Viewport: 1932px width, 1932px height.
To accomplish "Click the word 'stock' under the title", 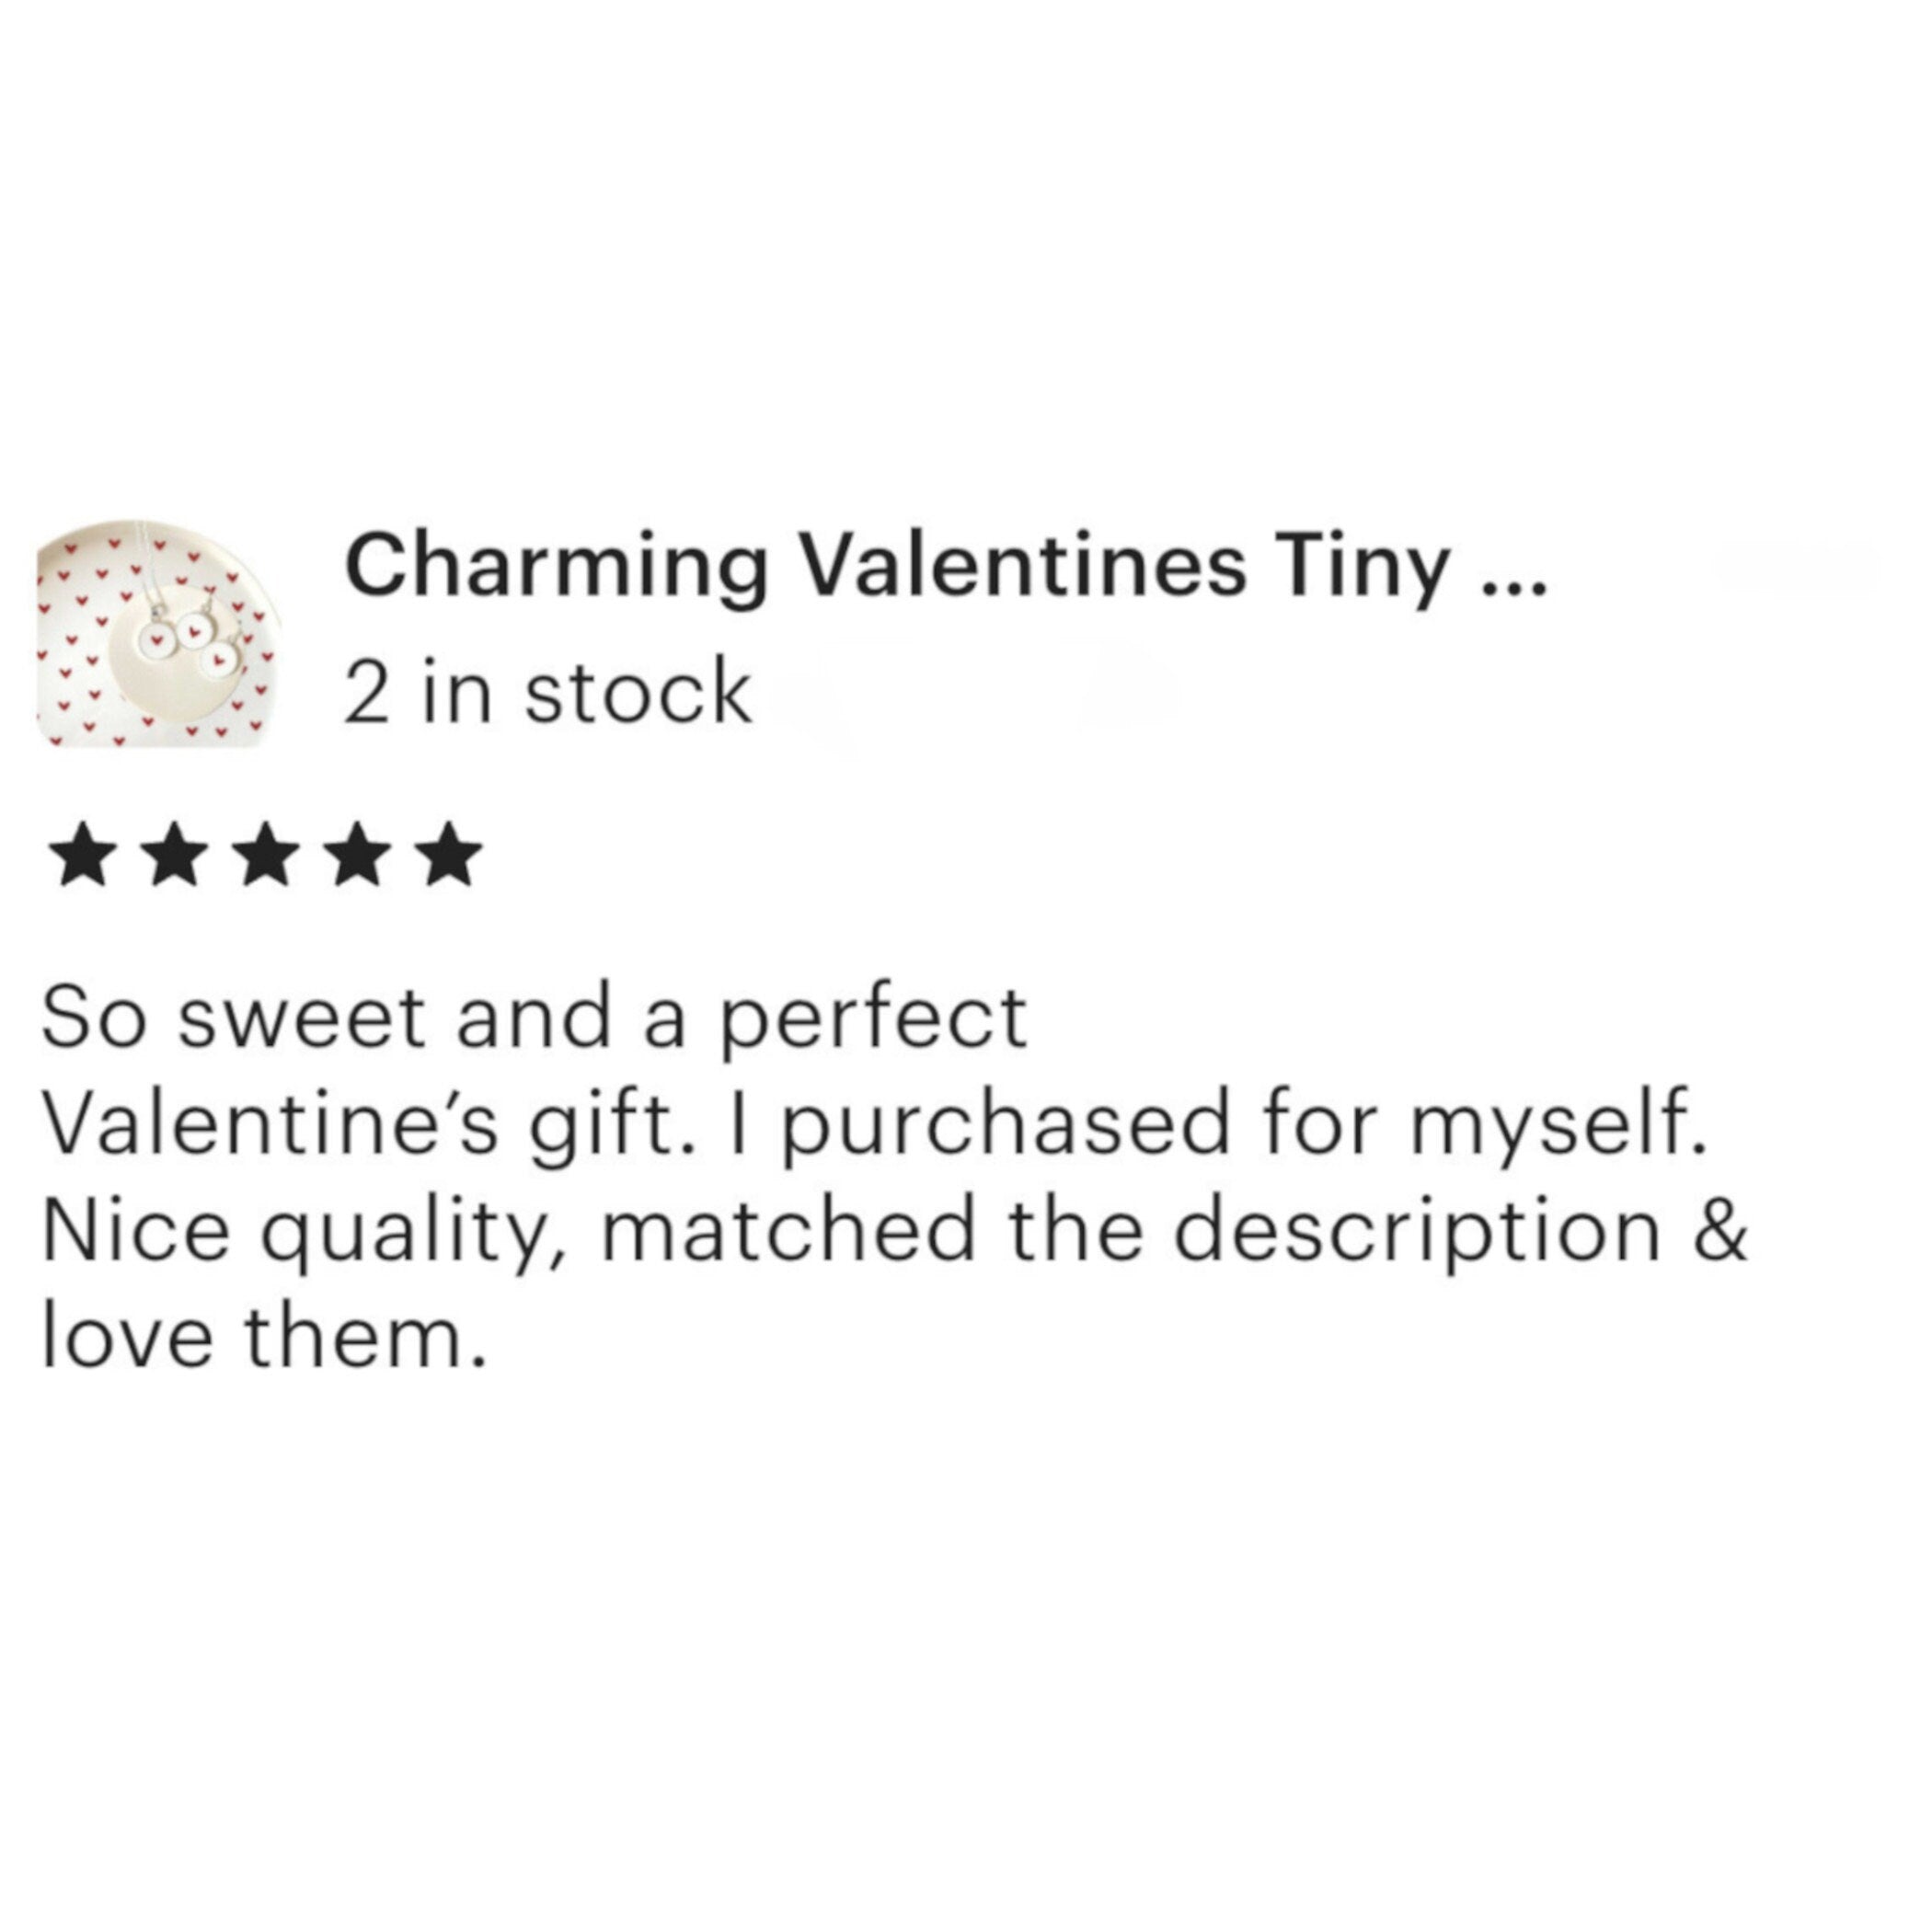I will [638, 693].
